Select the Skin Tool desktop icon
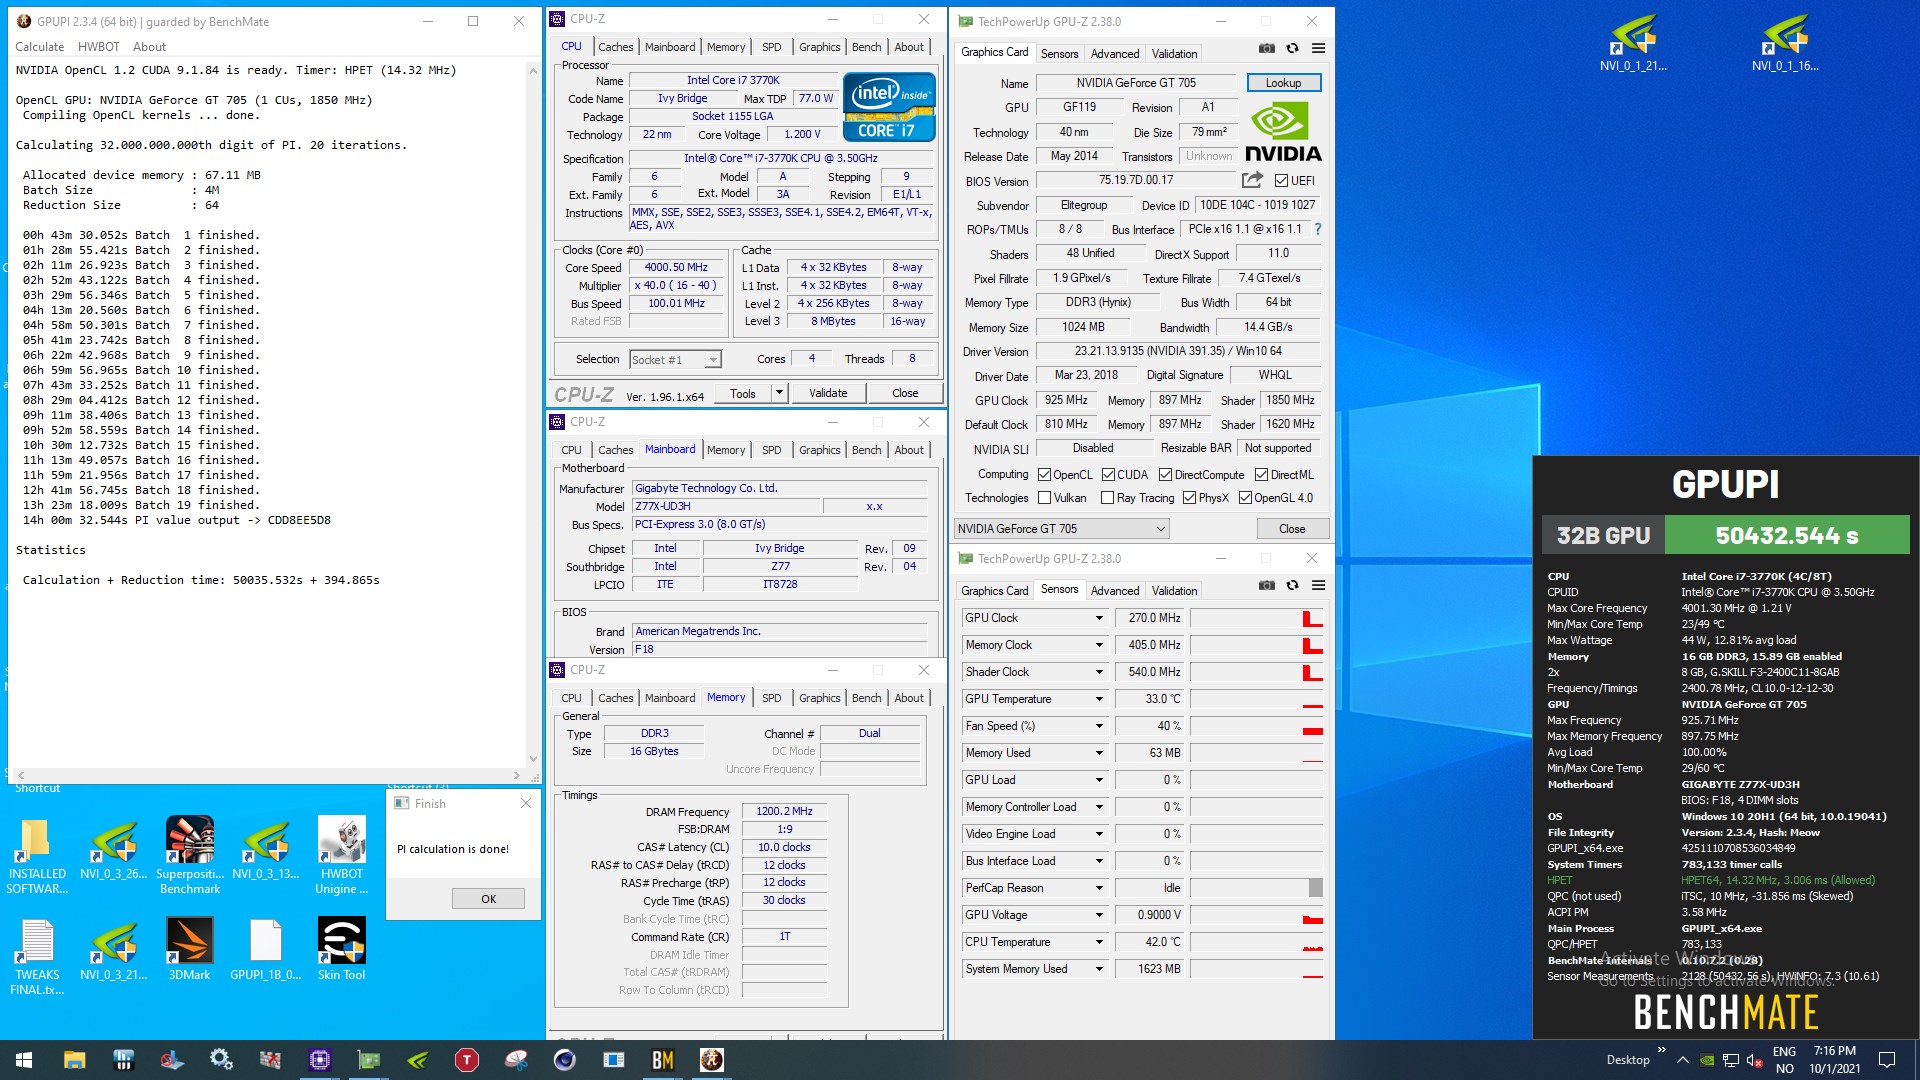1920x1080 pixels. (341, 950)
